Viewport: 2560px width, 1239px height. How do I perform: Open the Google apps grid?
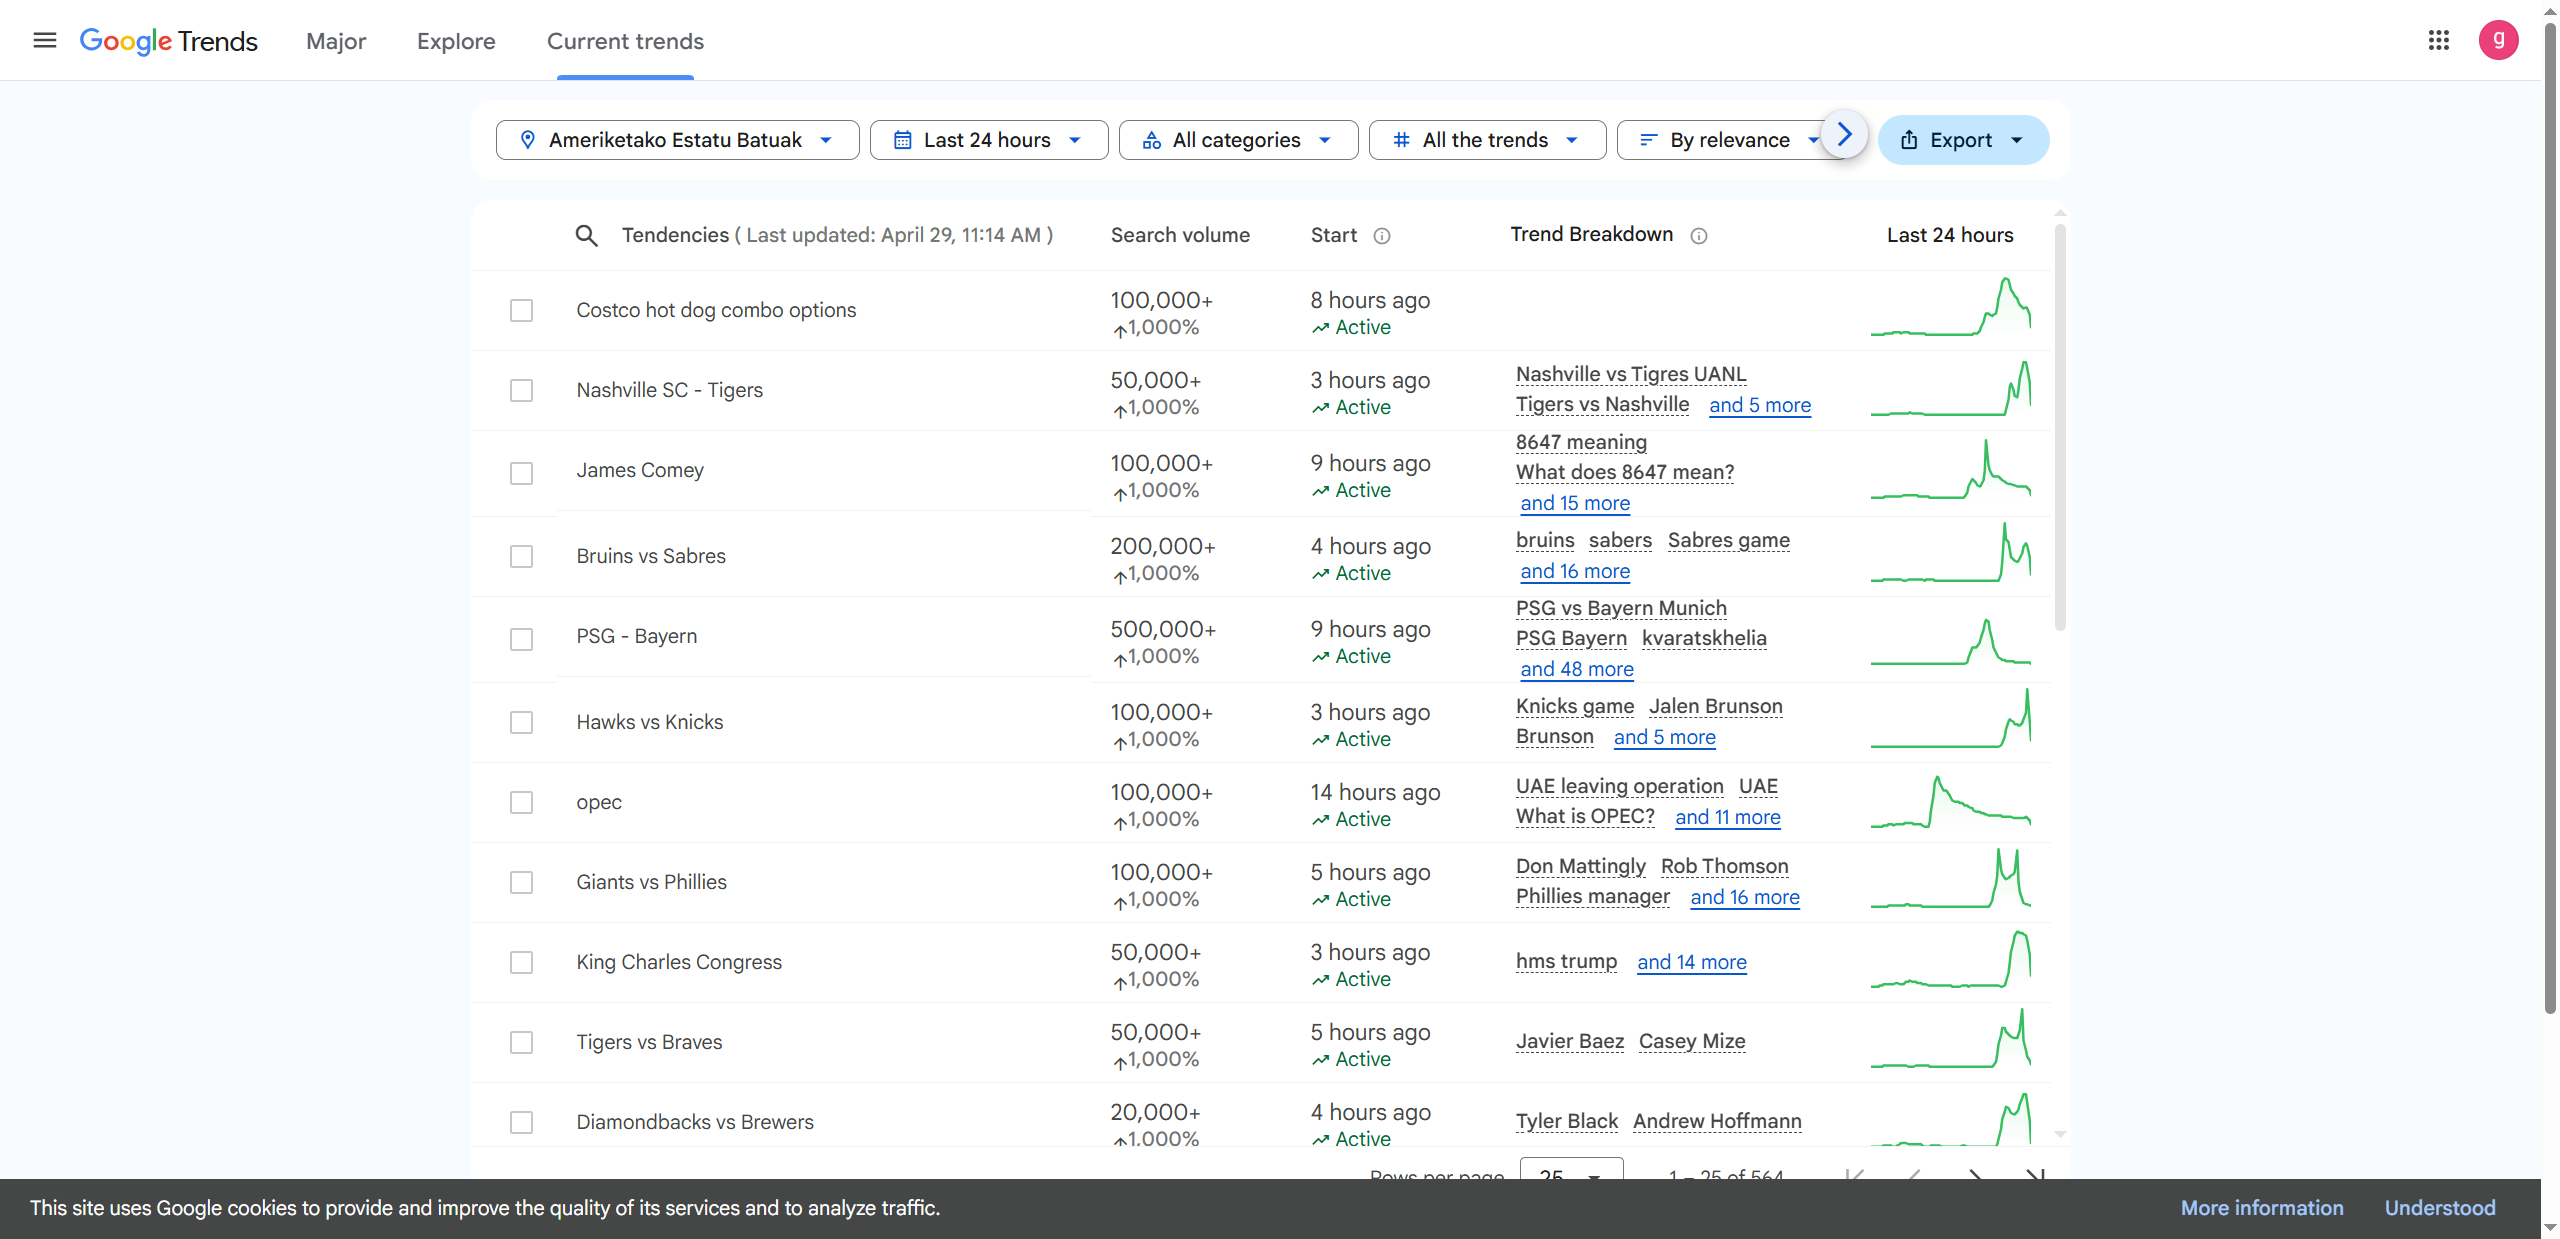(x=2438, y=40)
